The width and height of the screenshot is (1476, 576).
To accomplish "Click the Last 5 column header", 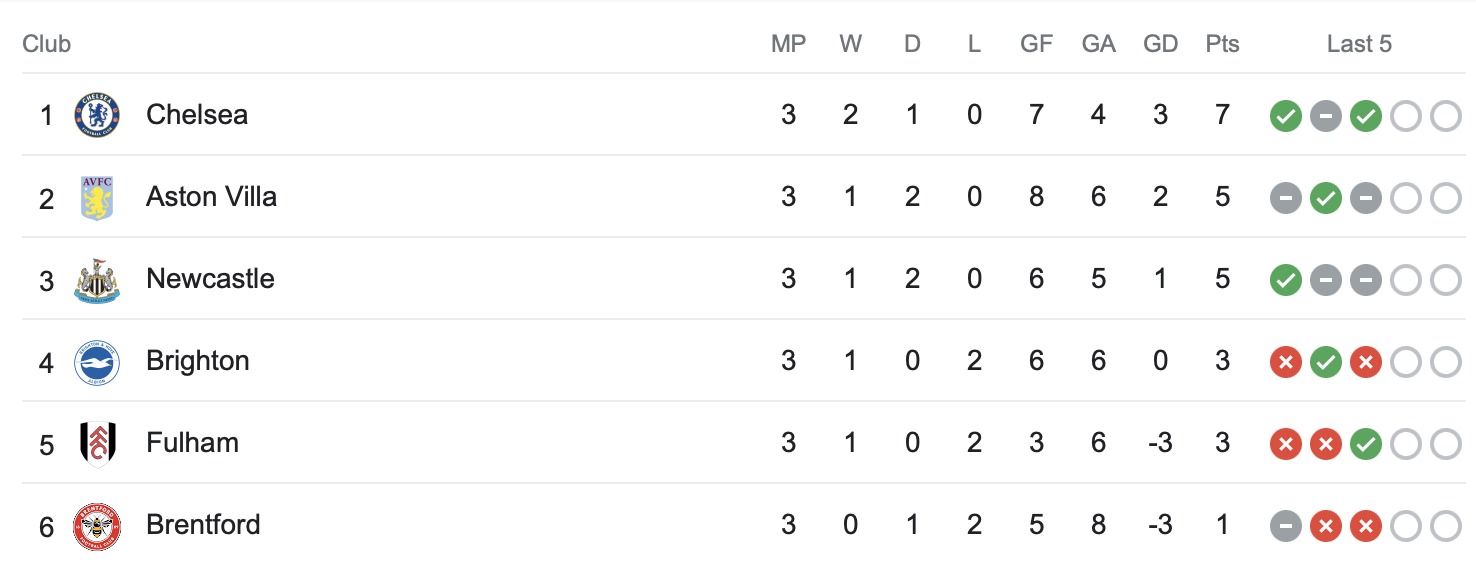I will point(1359,44).
